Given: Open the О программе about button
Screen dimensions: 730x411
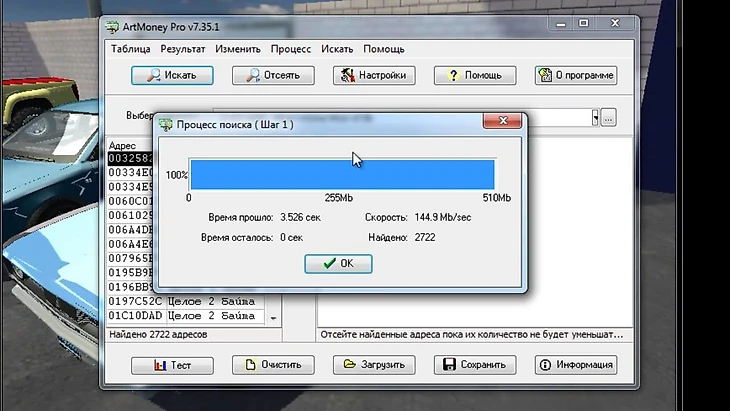Looking at the screenshot, I should click(575, 75).
